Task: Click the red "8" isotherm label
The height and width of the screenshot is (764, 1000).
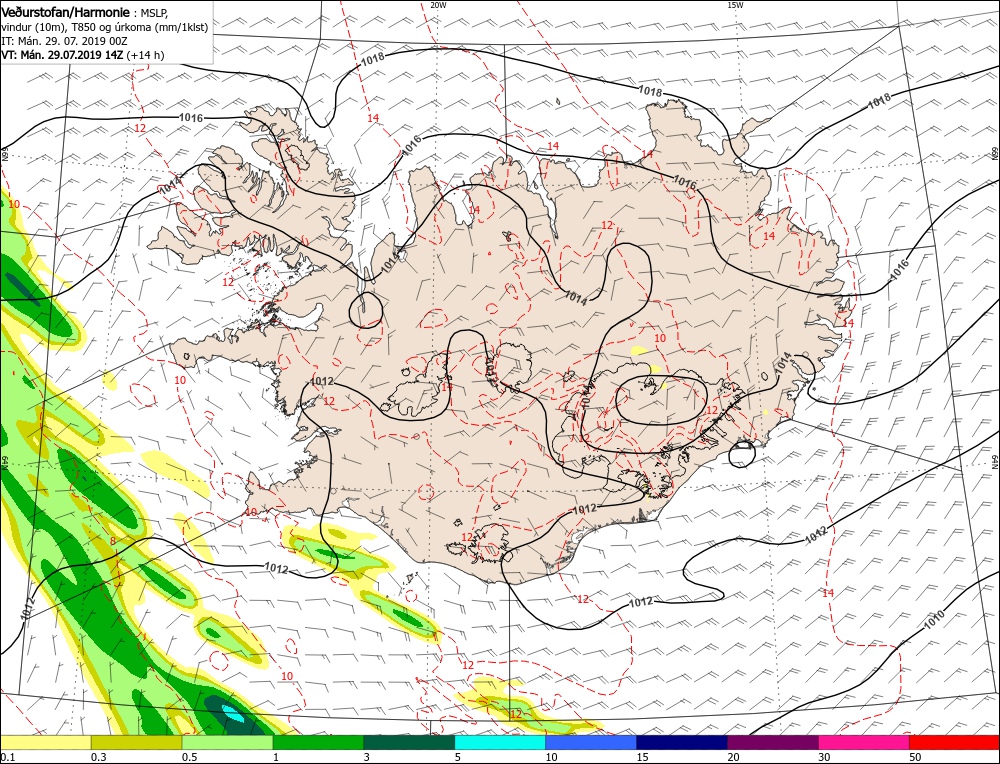Action: 113,541
